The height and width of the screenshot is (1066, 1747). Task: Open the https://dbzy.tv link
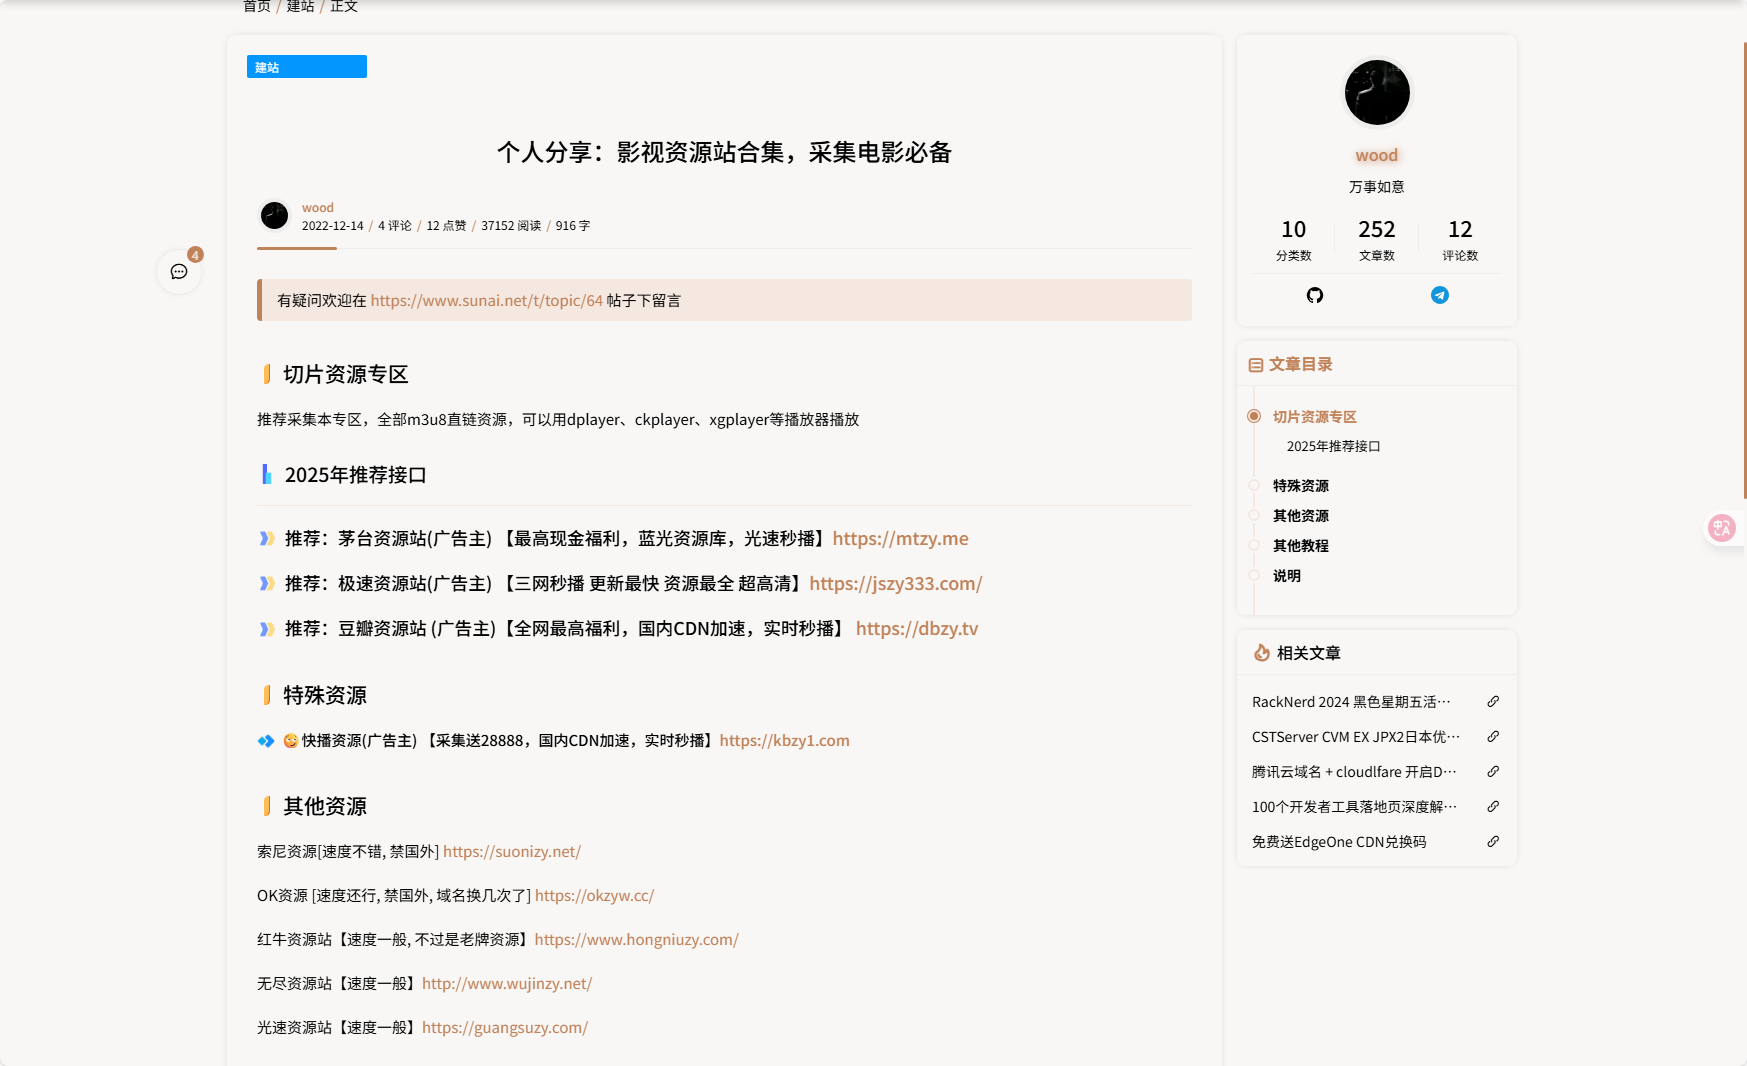(x=916, y=629)
